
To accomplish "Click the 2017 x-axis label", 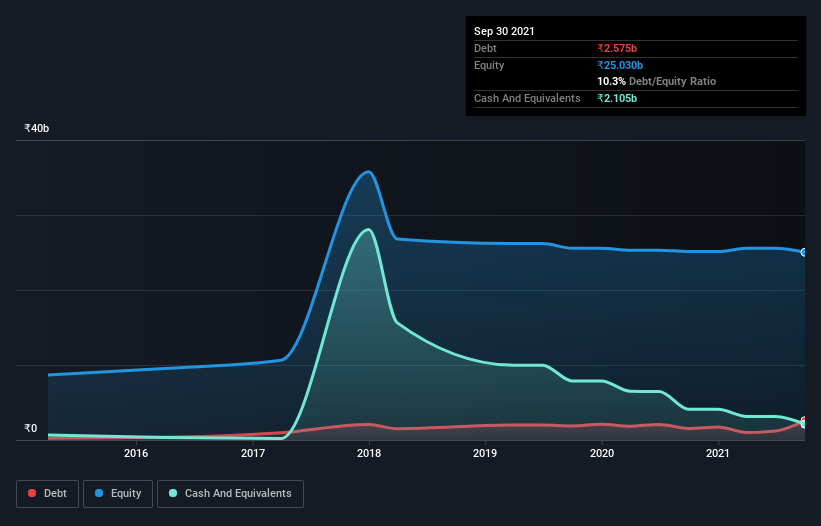I will coord(253,453).
